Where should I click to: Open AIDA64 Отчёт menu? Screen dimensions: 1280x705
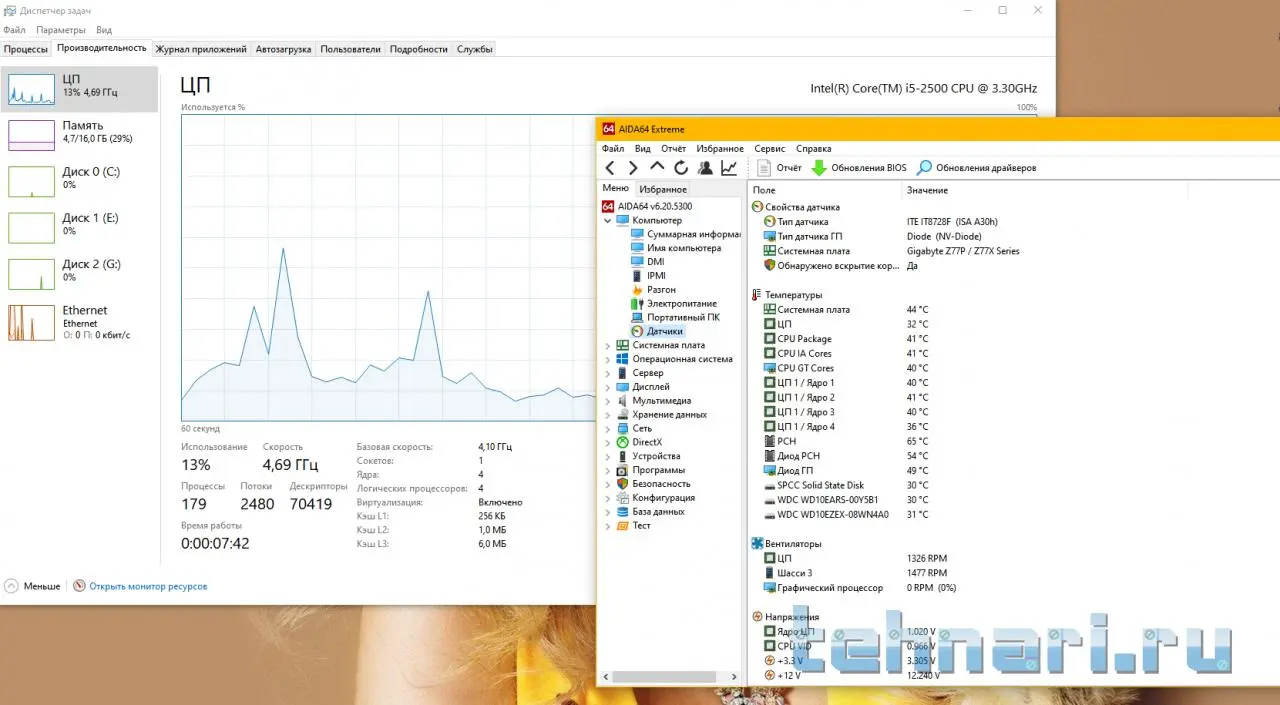click(x=673, y=149)
